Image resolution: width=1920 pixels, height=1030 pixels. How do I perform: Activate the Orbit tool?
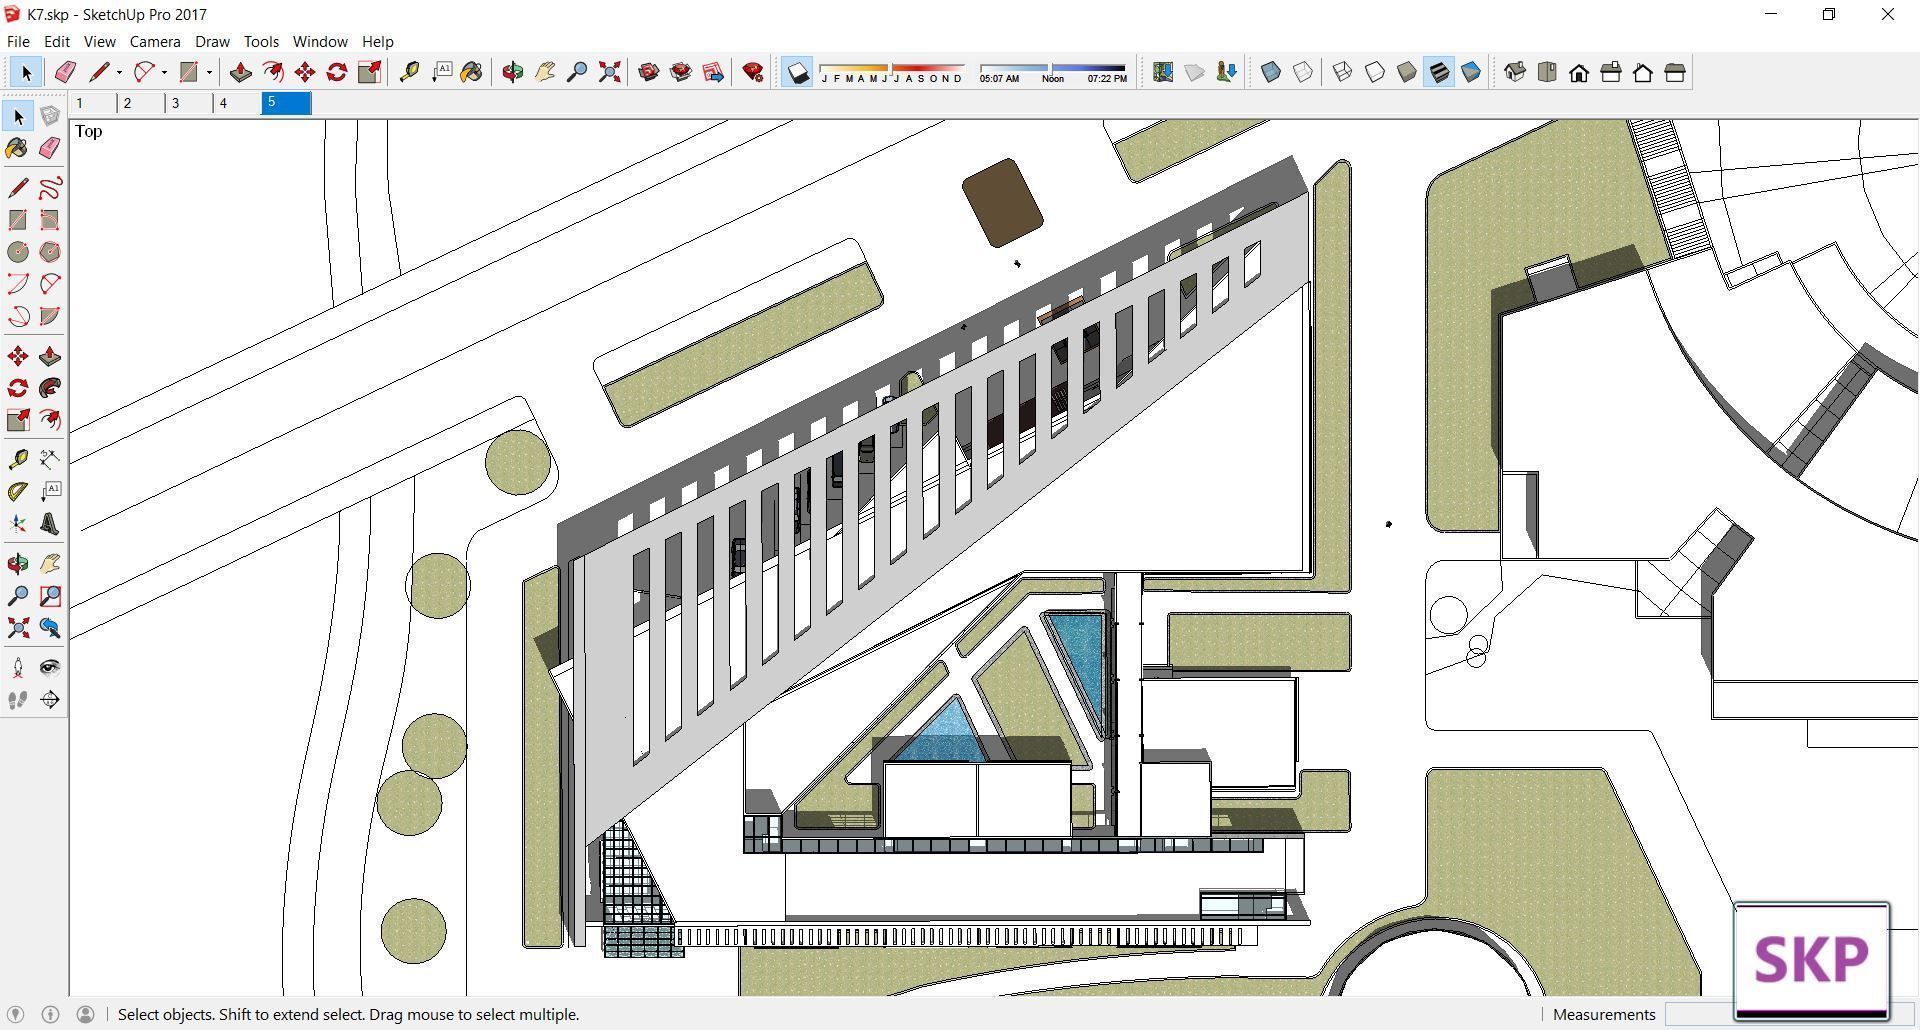click(x=513, y=72)
